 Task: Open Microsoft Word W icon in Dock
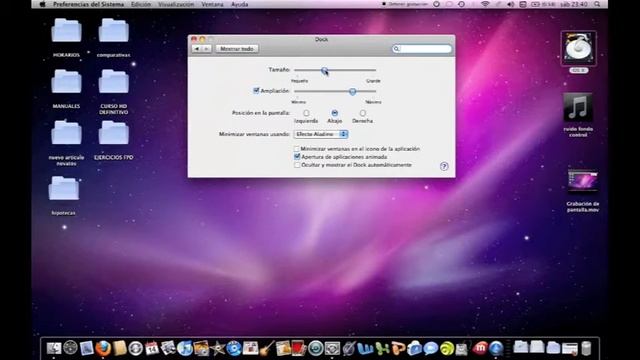[x=365, y=348]
